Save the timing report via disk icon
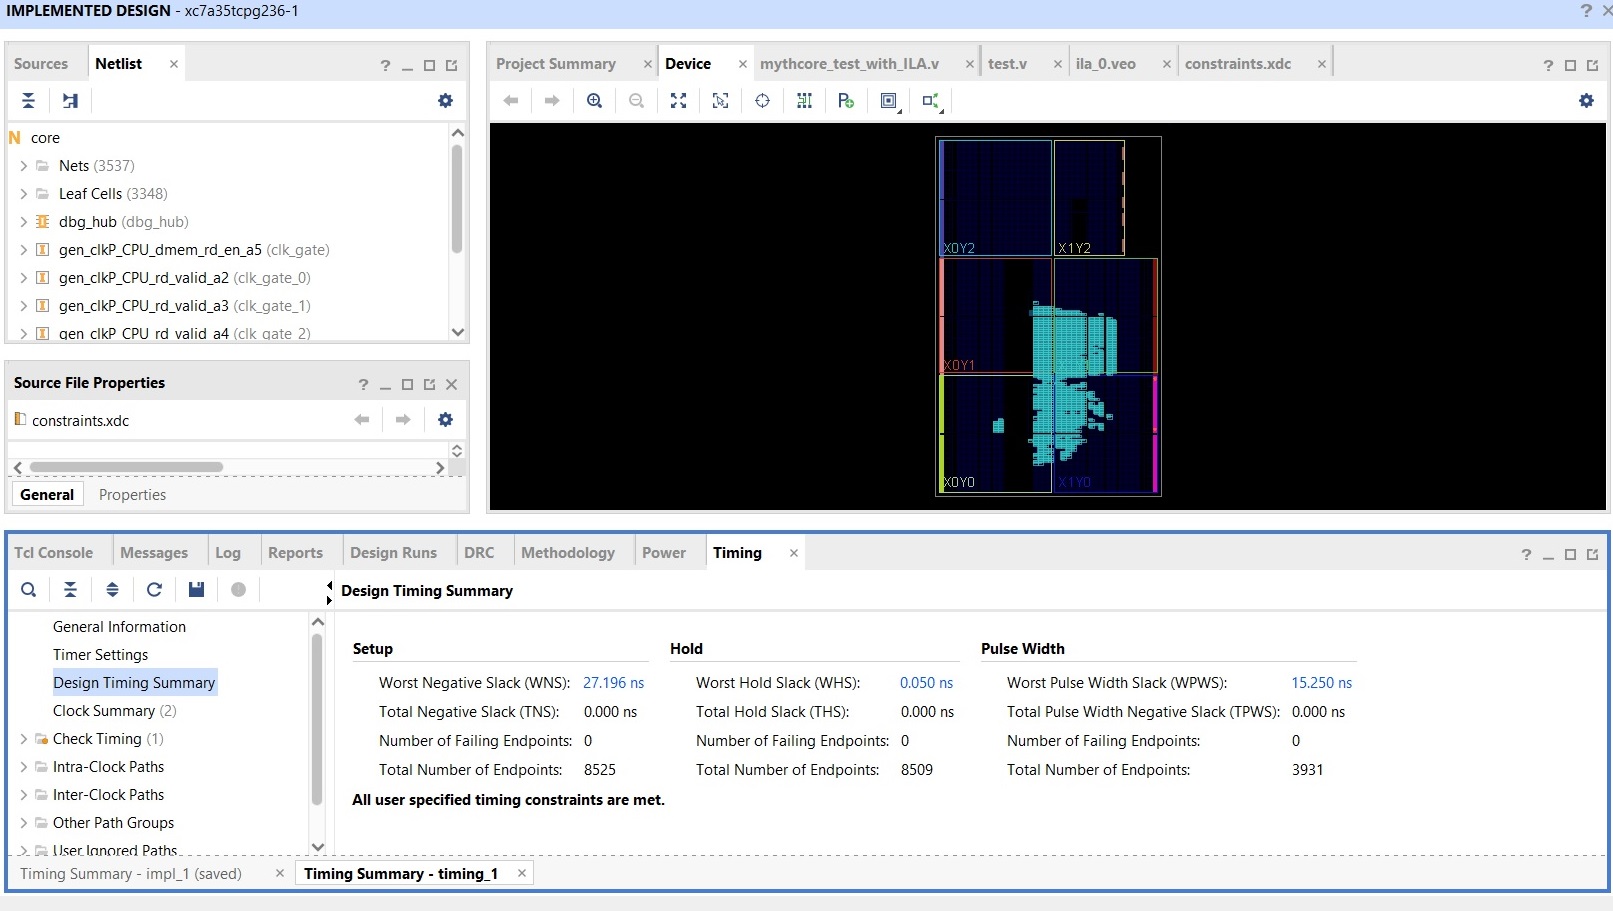 [x=196, y=590]
